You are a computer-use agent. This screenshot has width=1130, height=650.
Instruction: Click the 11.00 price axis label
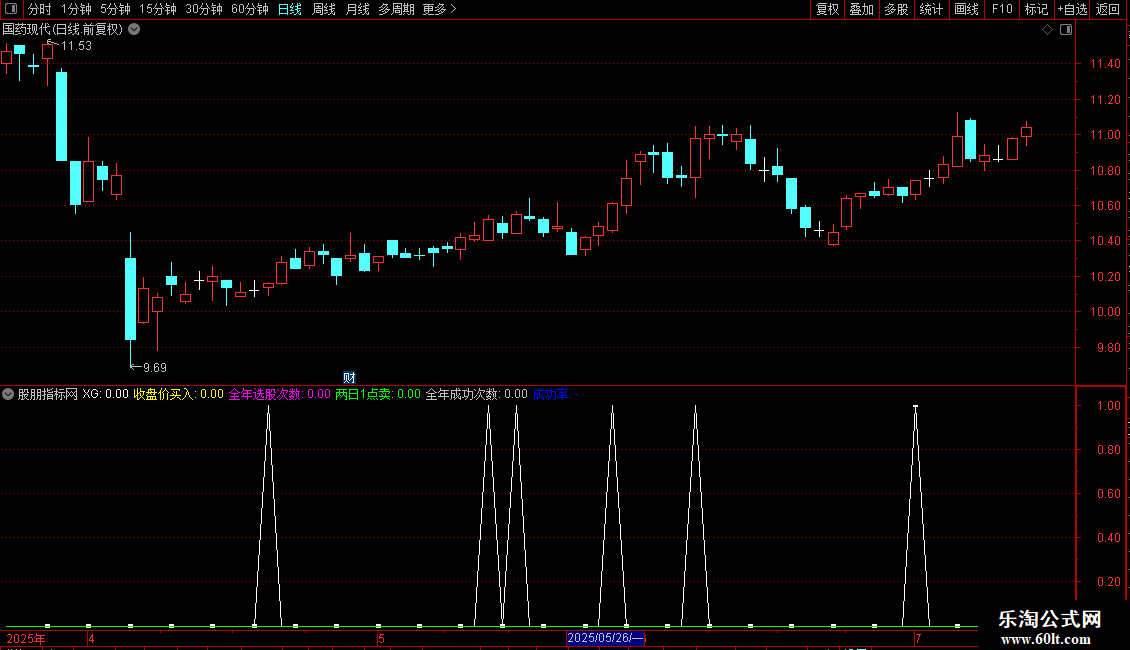(x=1105, y=135)
